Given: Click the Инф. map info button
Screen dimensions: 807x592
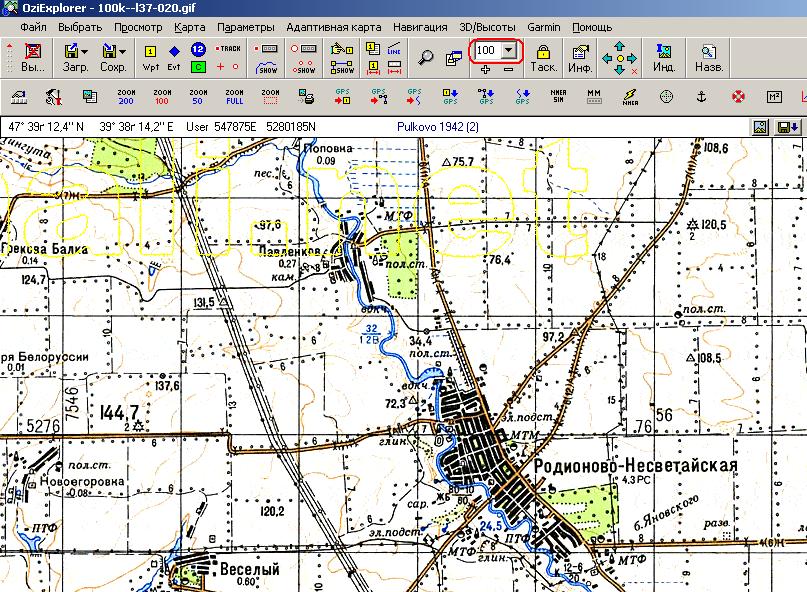Looking at the screenshot, I should pos(579,57).
